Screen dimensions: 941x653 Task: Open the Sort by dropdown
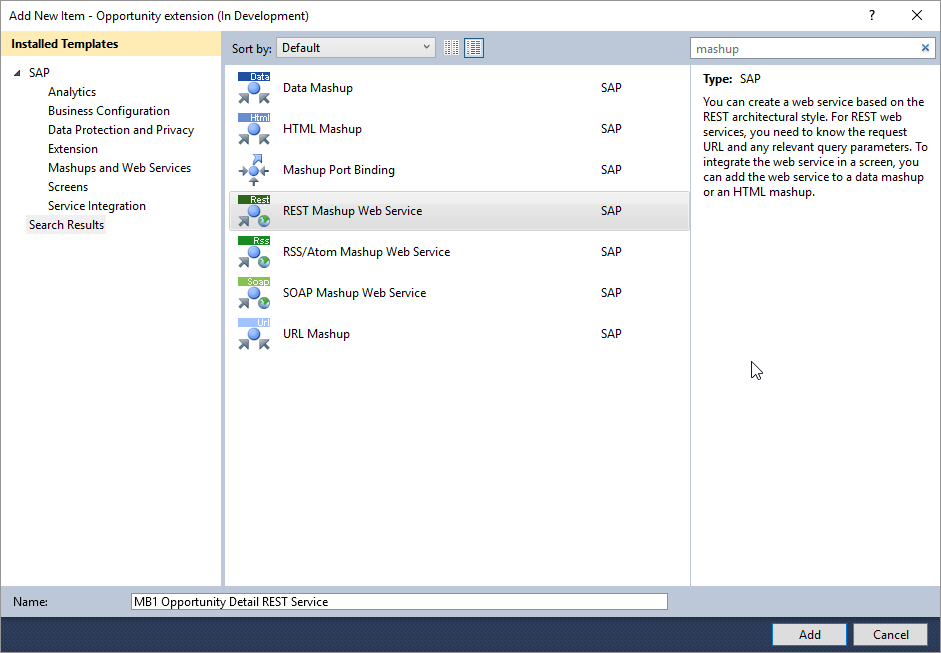356,48
